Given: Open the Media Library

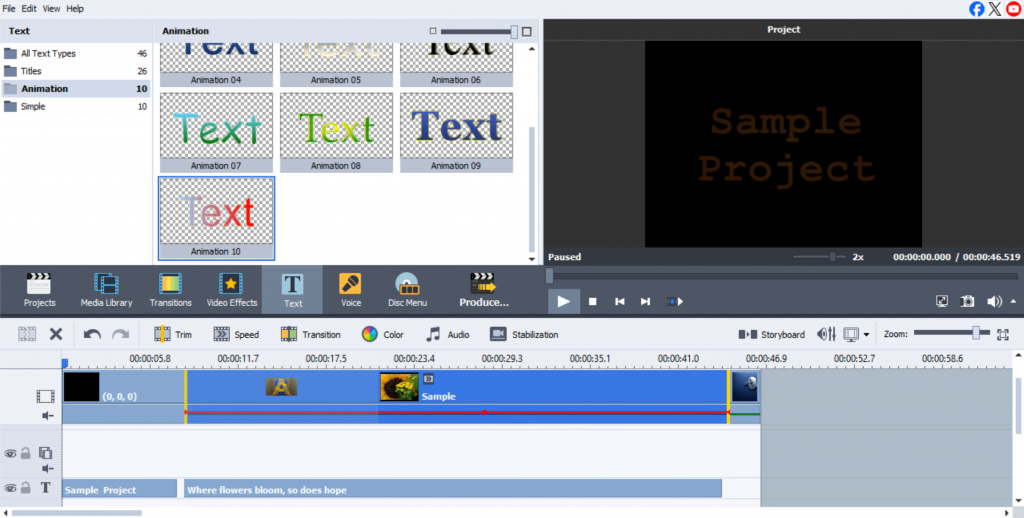Looking at the screenshot, I should coord(106,290).
